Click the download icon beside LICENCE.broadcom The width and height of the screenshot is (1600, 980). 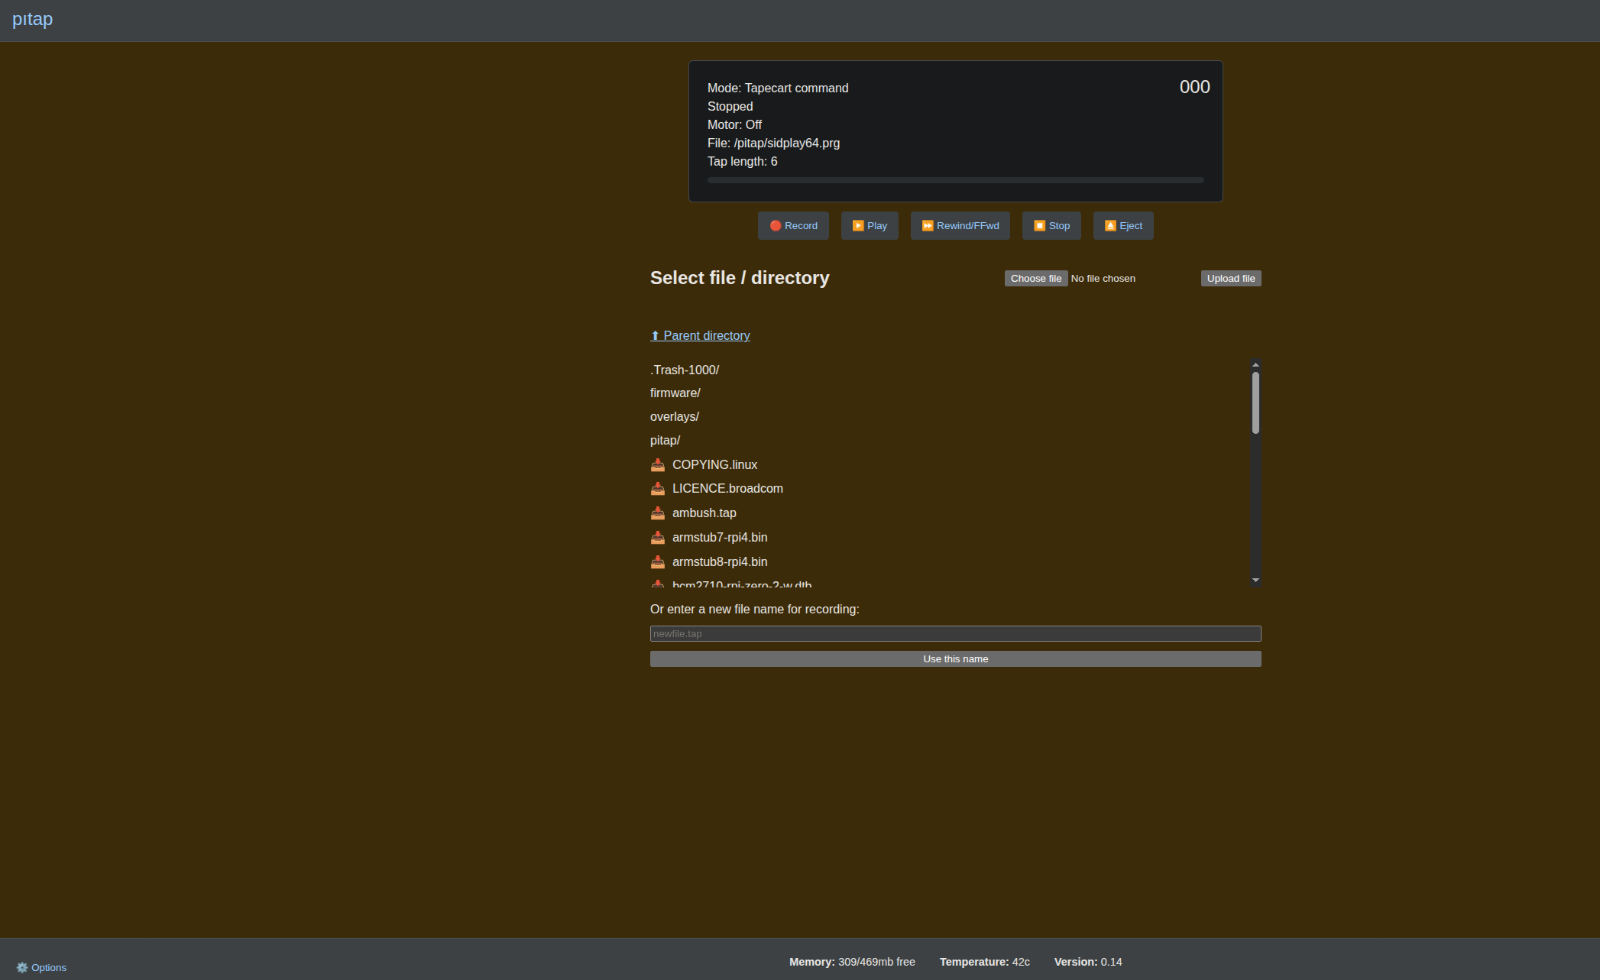click(x=658, y=489)
